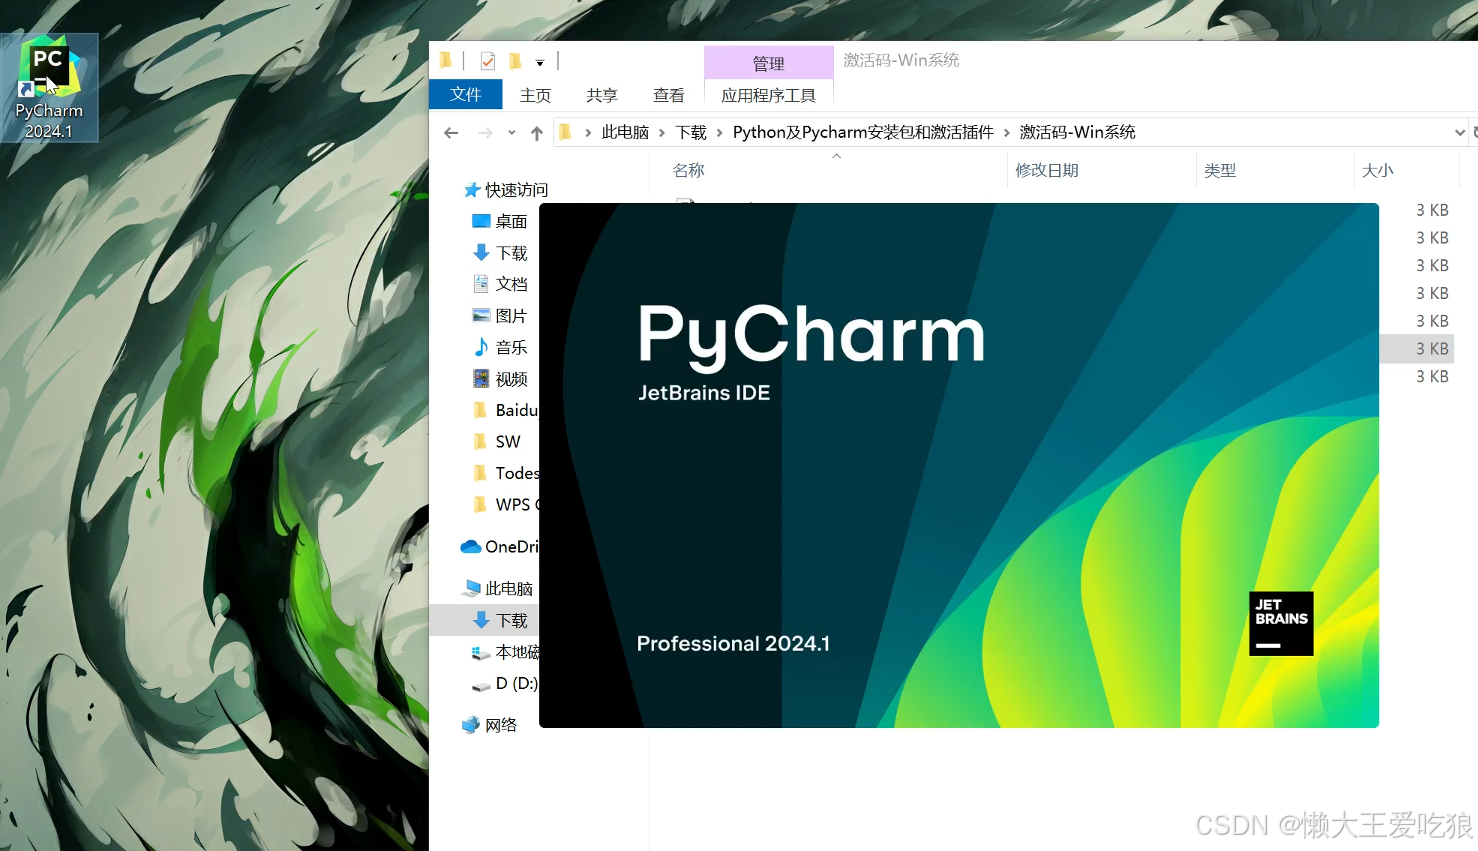Open the Customize Quick Access Toolbar dropdown
Image resolution: width=1478 pixels, height=851 pixels.
click(x=540, y=62)
